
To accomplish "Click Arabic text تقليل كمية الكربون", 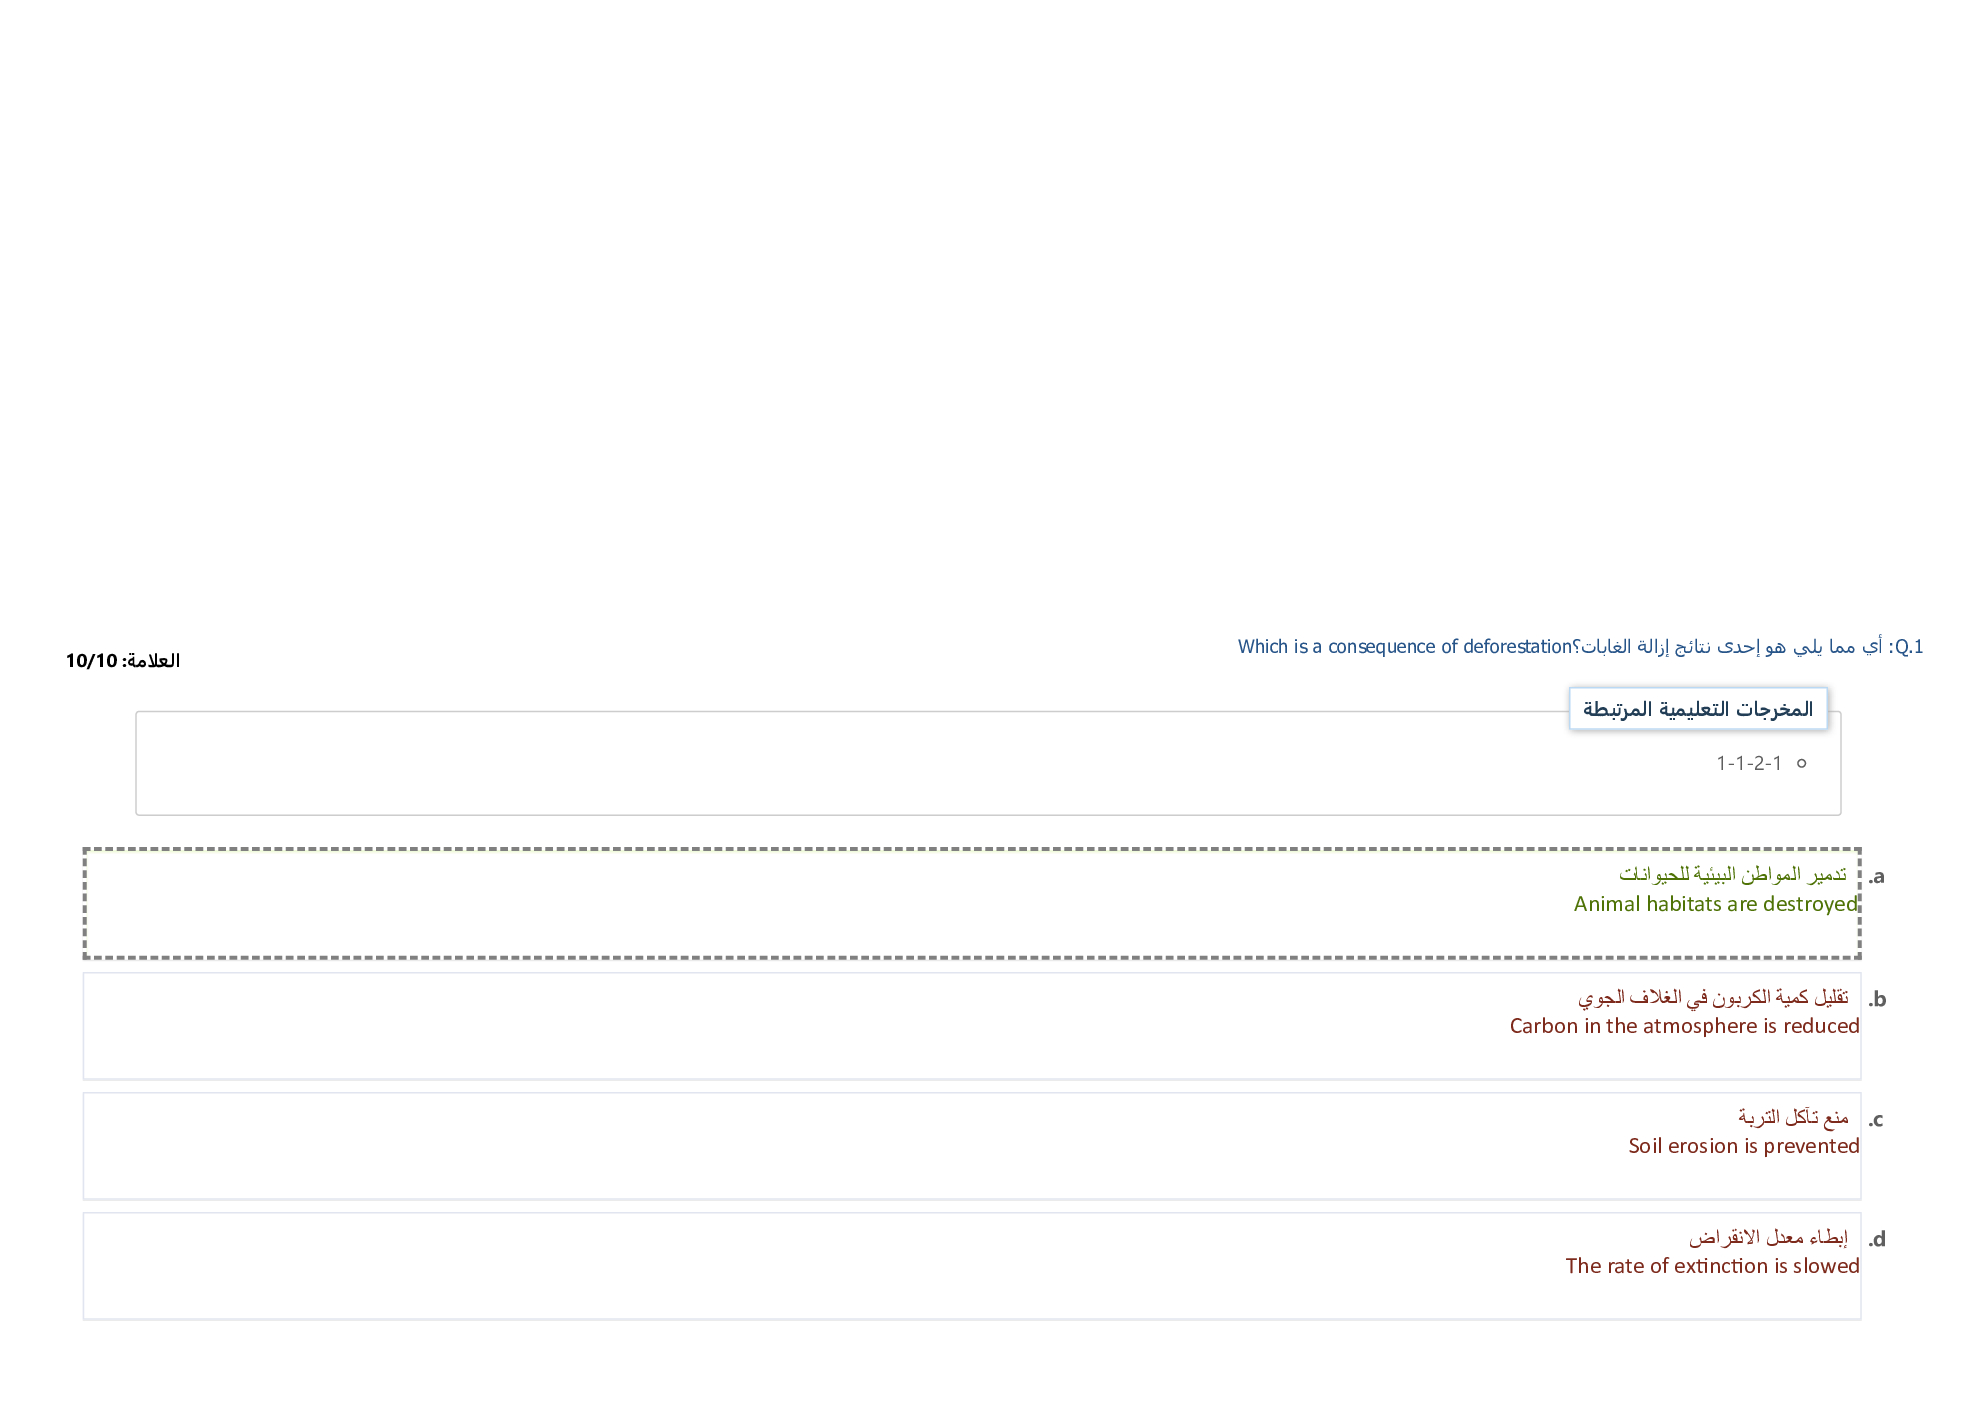I will pyautogui.click(x=1712, y=997).
